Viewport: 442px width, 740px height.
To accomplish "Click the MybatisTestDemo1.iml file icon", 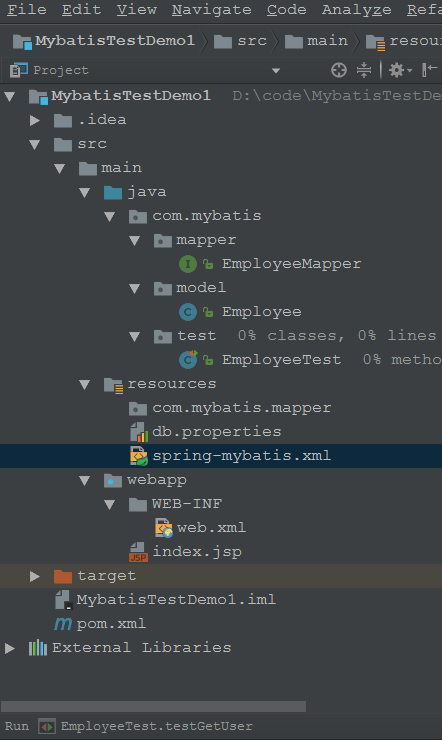I will tap(63, 600).
